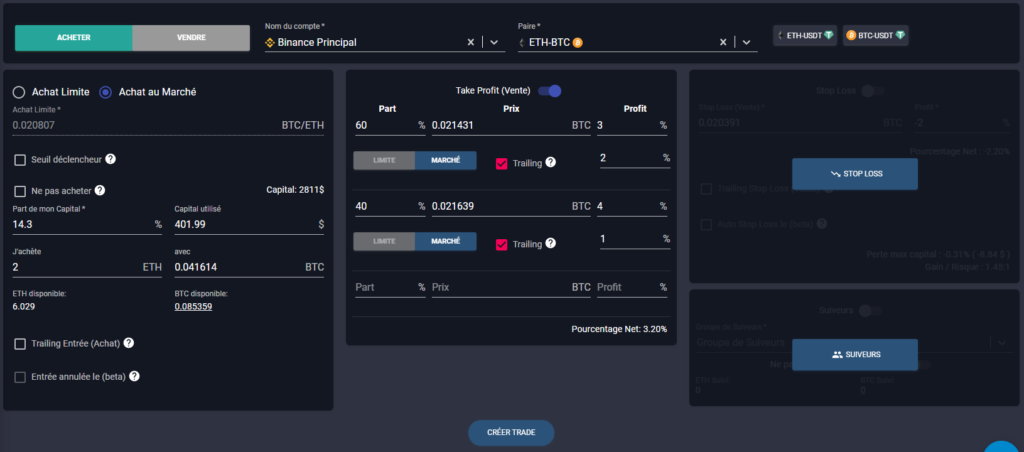Edit trailing percent field showing 2
This screenshot has width=1024, height=452.
click(x=635, y=158)
